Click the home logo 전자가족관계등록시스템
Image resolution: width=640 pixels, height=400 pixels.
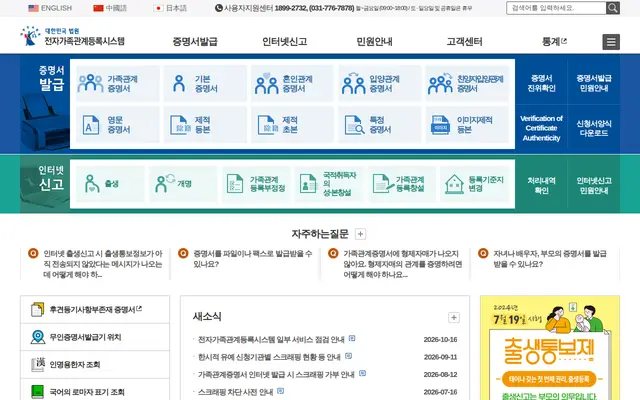(x=73, y=36)
